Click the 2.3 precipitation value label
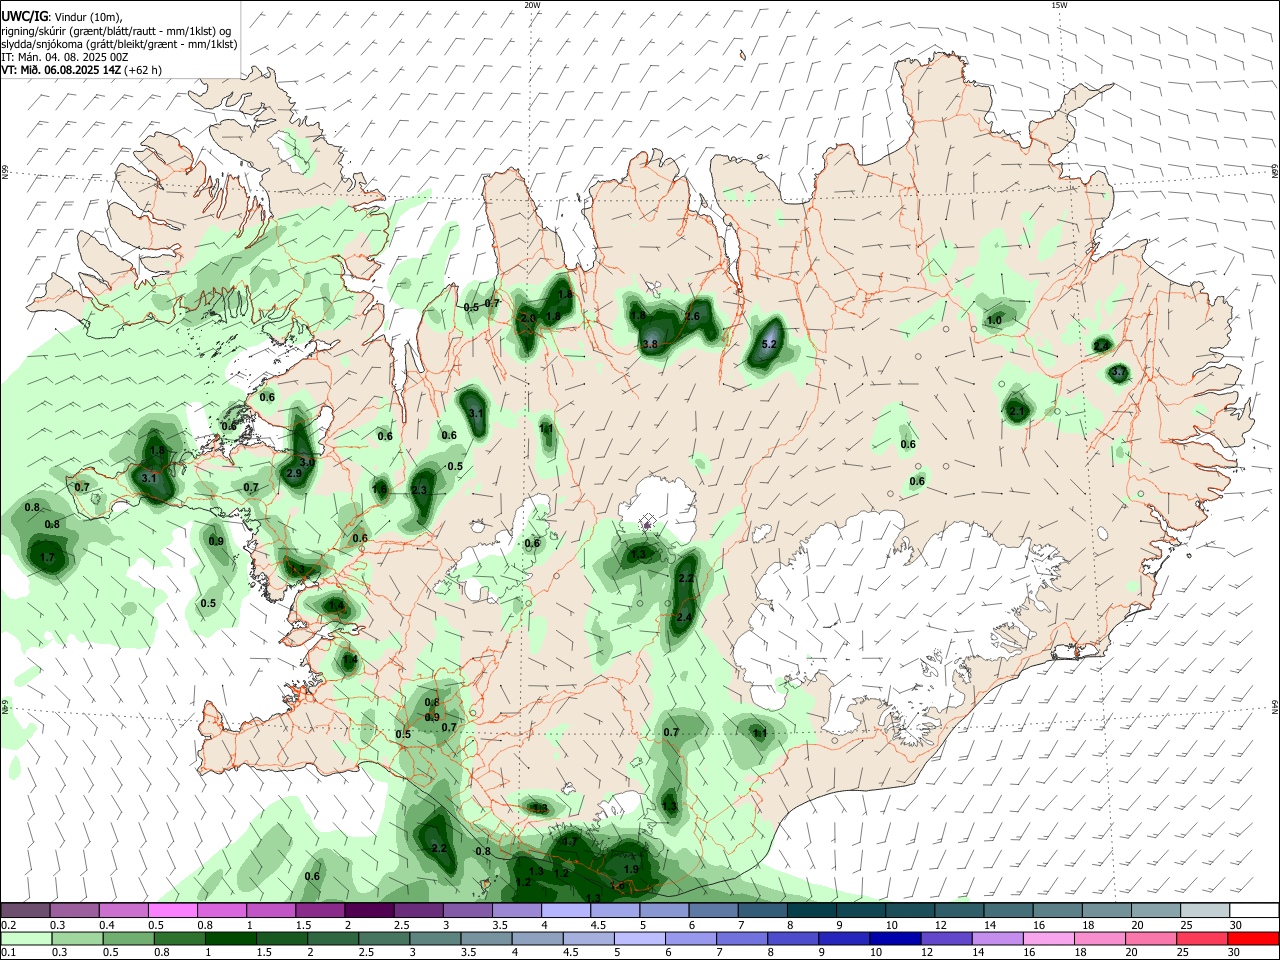The height and width of the screenshot is (960, 1280). click(419, 490)
